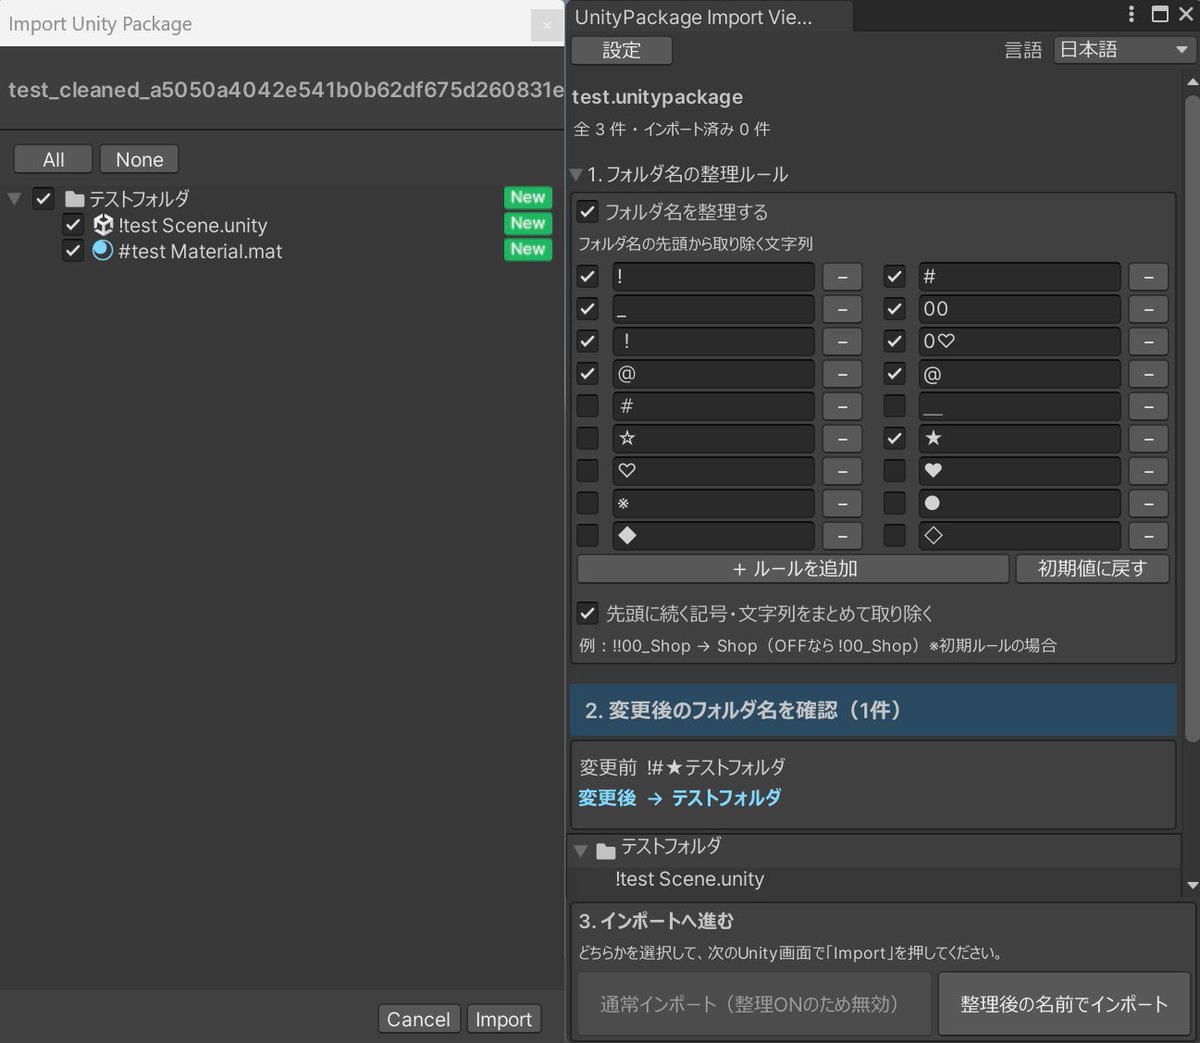Remove the '_' underscore rule in the left column
The width and height of the screenshot is (1200, 1043).
(842, 309)
